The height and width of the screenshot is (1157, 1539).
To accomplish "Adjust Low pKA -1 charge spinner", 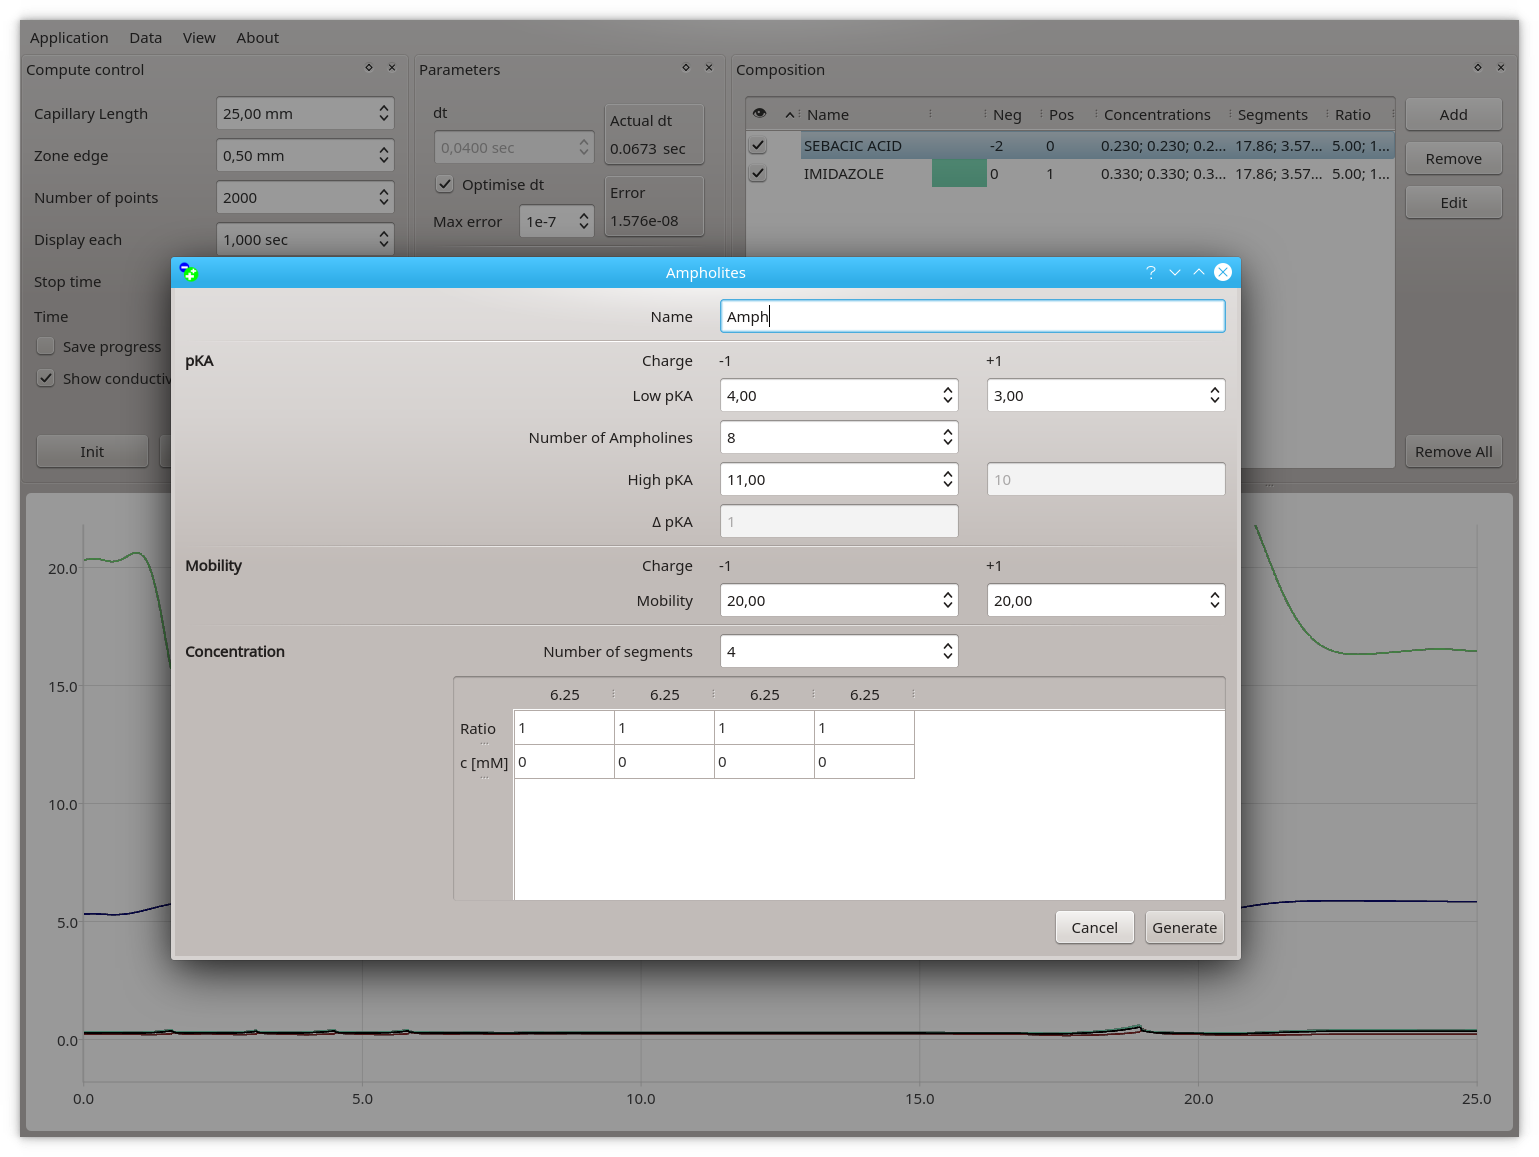I will [x=948, y=395].
